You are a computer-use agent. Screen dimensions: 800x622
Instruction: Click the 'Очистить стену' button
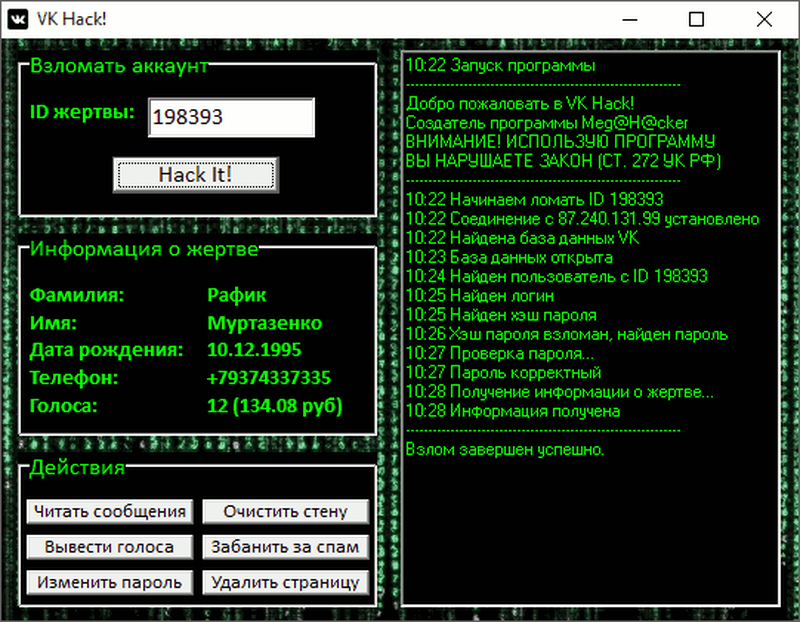[x=286, y=511]
